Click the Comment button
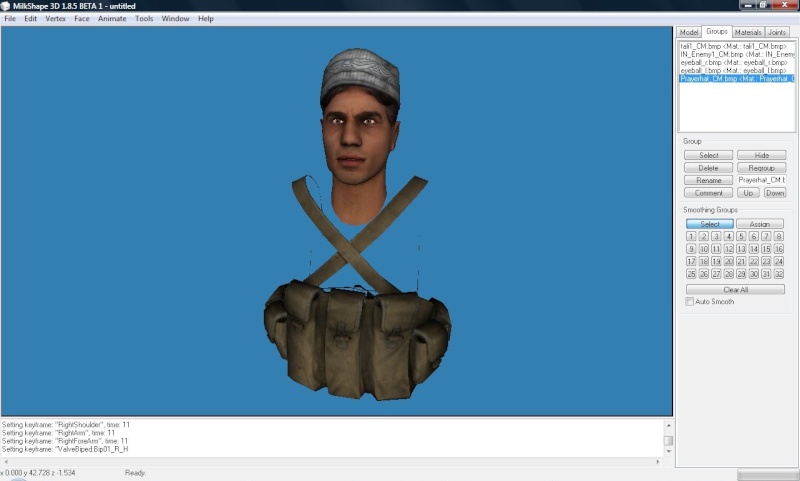 click(x=709, y=193)
